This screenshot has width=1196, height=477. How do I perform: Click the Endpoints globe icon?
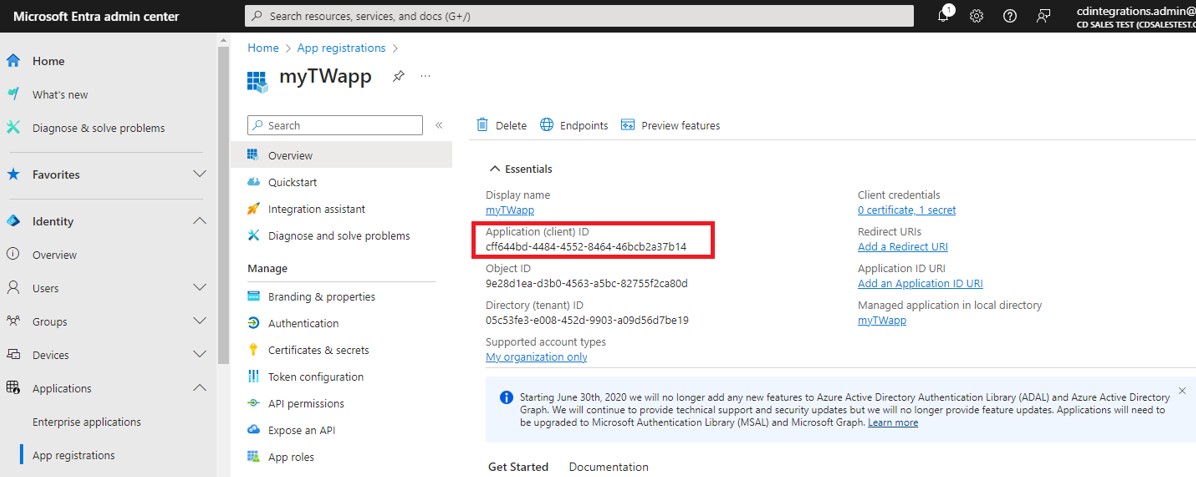click(546, 125)
